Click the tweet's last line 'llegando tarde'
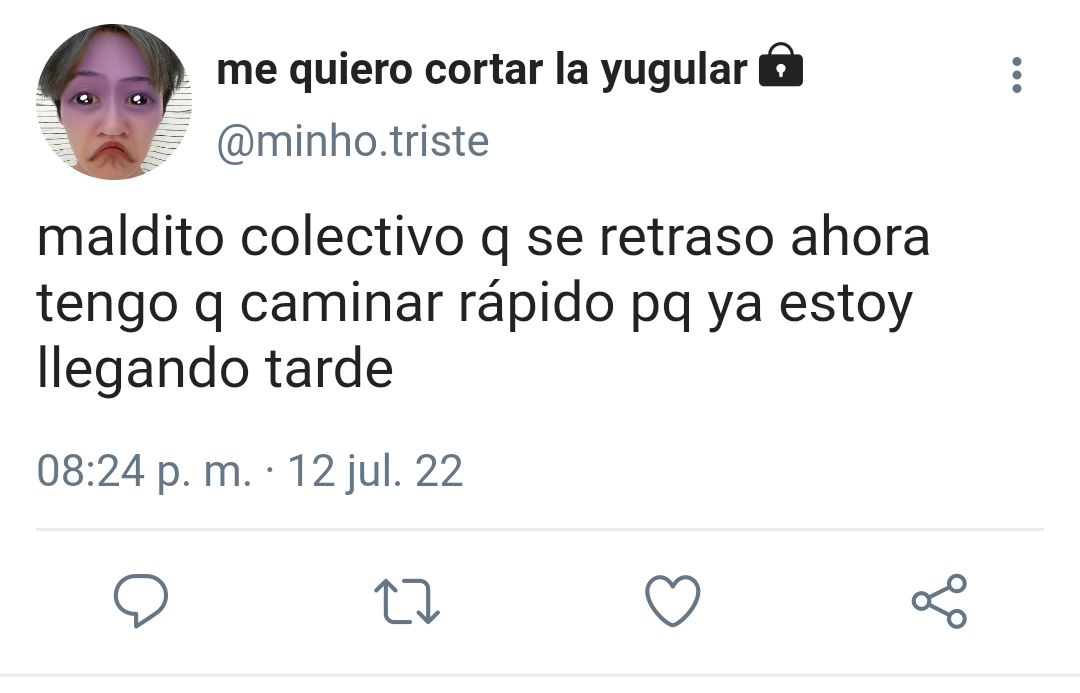This screenshot has height=693, width=1080. pyautogui.click(x=215, y=370)
